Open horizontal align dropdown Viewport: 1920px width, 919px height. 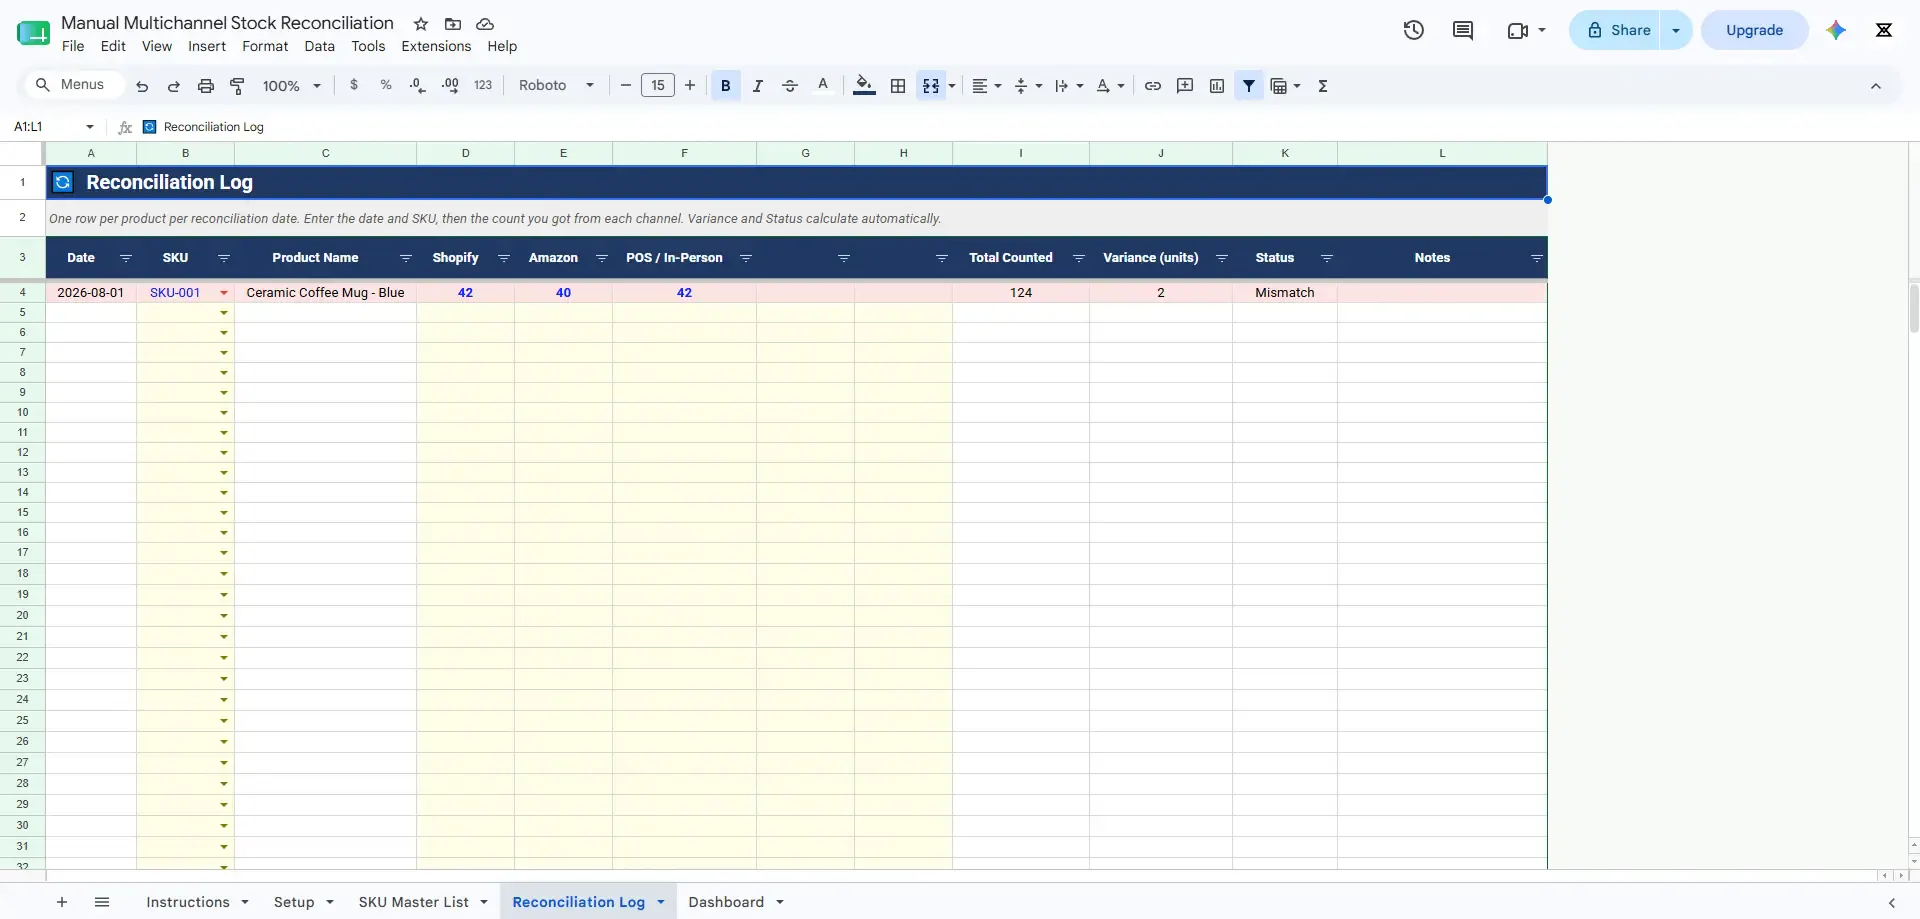987,86
